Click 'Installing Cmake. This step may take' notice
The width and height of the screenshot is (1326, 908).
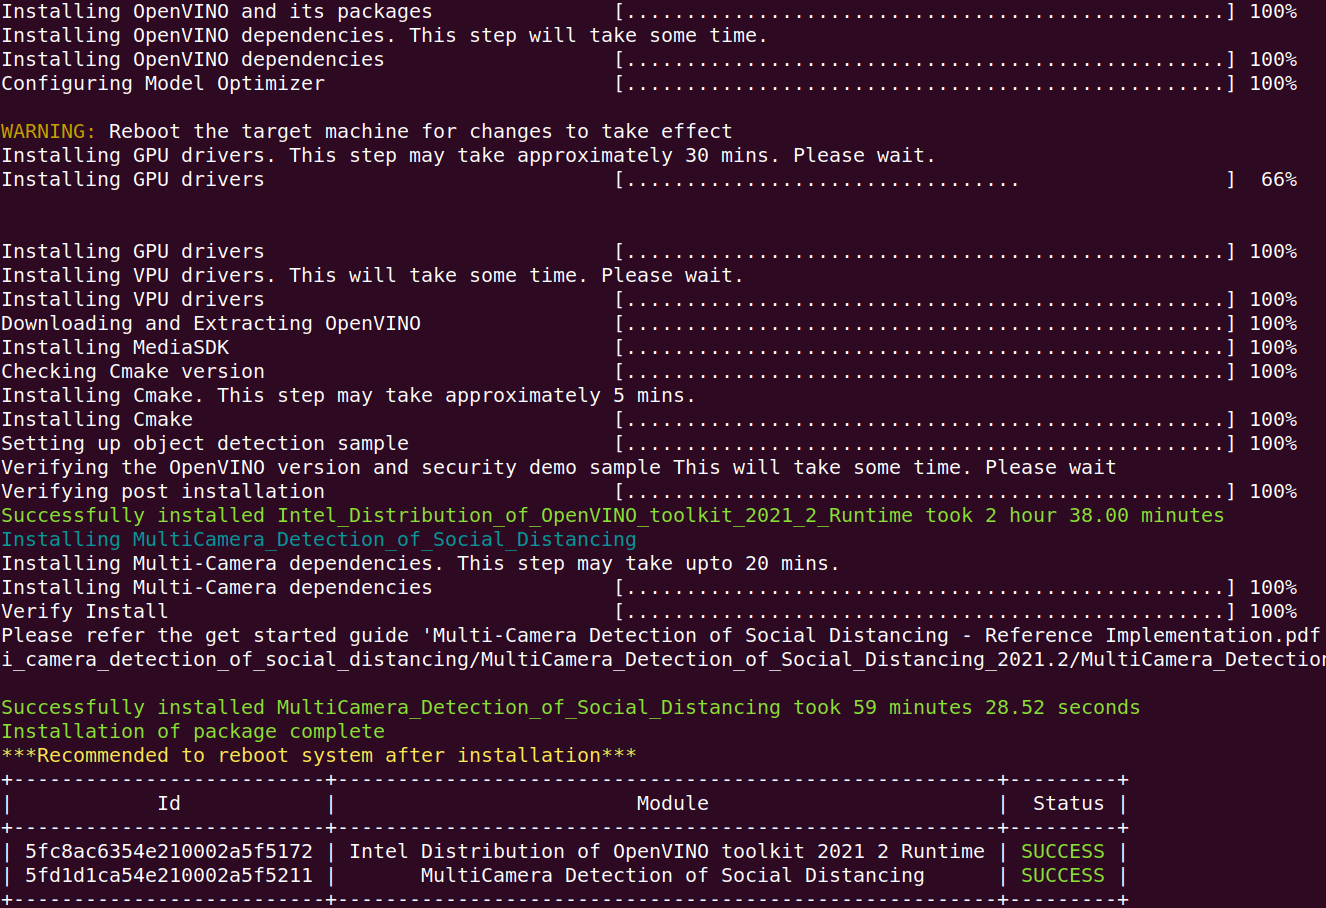[x=348, y=396]
